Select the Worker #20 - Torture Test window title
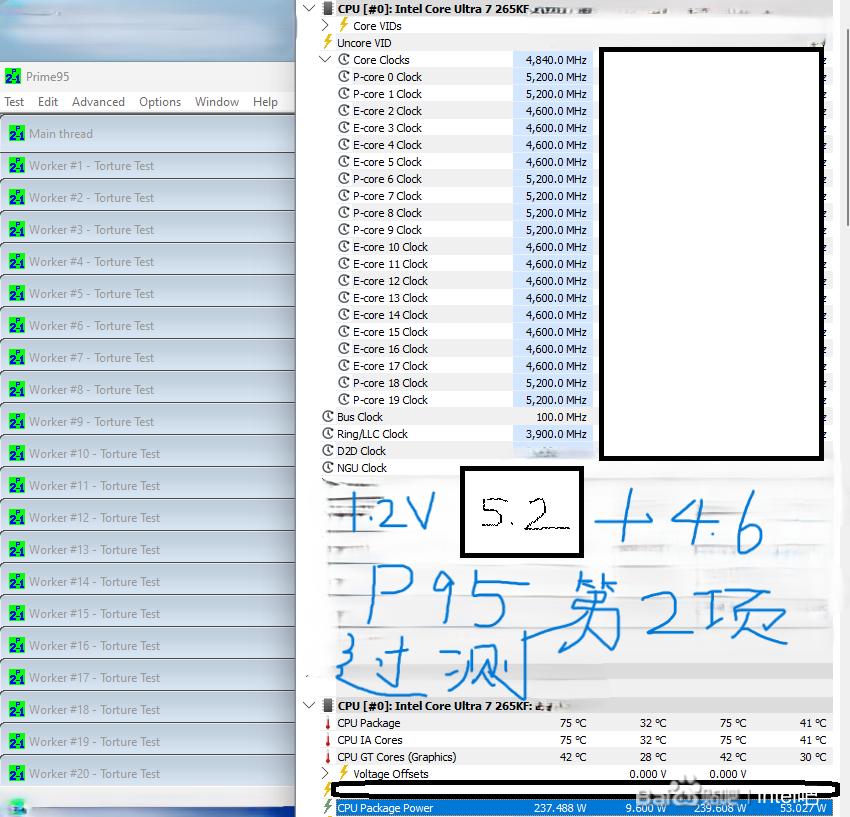The width and height of the screenshot is (850, 817). pos(94,774)
